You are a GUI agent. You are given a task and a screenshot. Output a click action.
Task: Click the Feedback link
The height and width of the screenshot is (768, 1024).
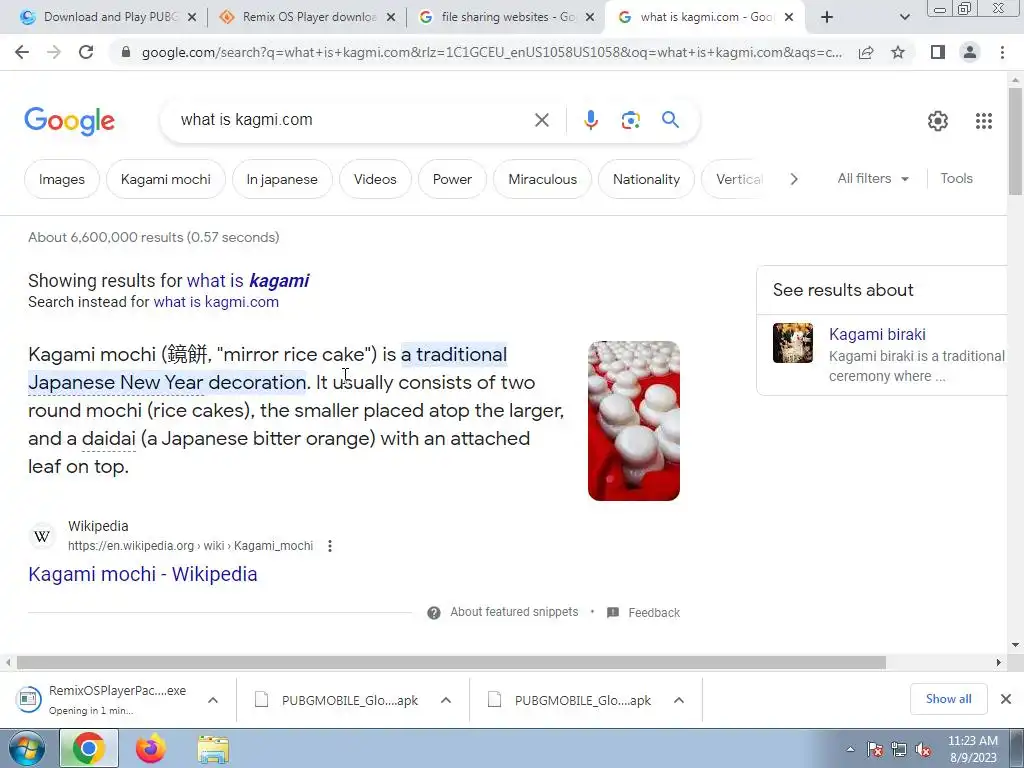[x=654, y=613]
